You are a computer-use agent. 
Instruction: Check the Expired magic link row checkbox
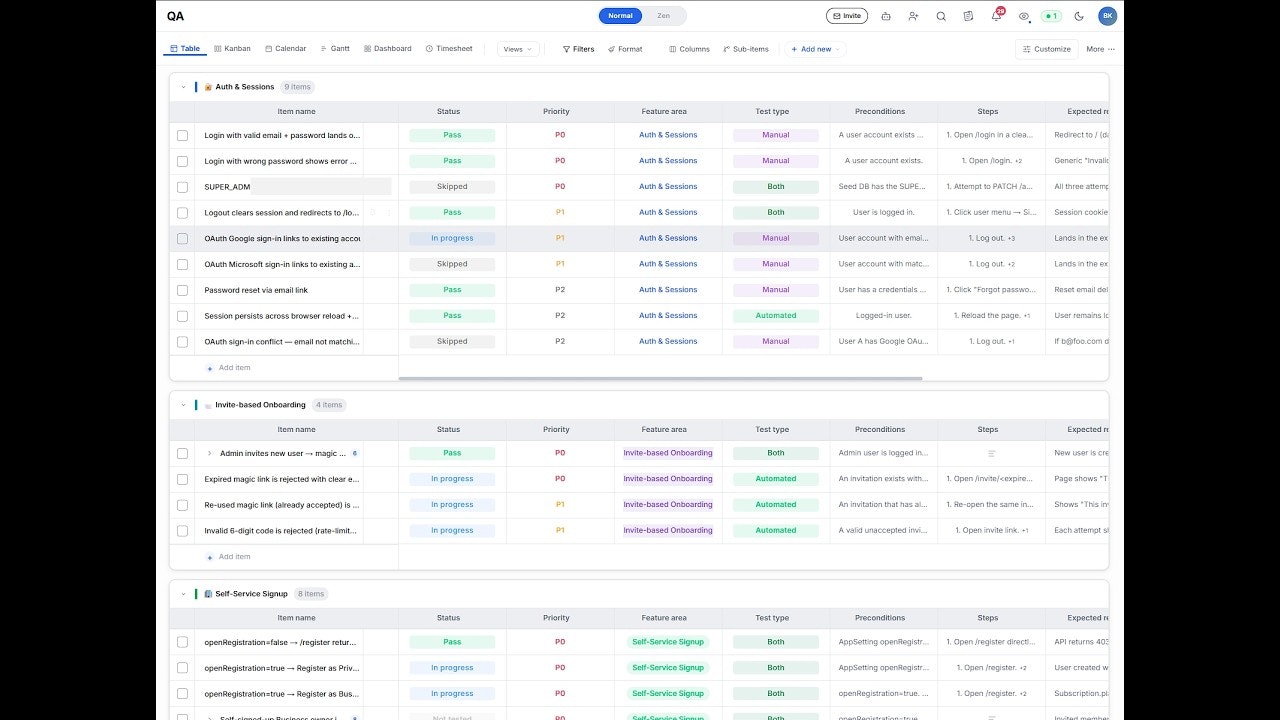[182, 479]
